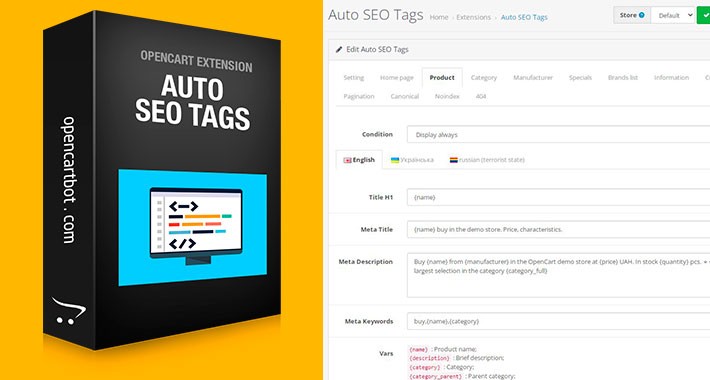Click the Meta Keywords input field
The image size is (710, 380).
(x=558, y=321)
